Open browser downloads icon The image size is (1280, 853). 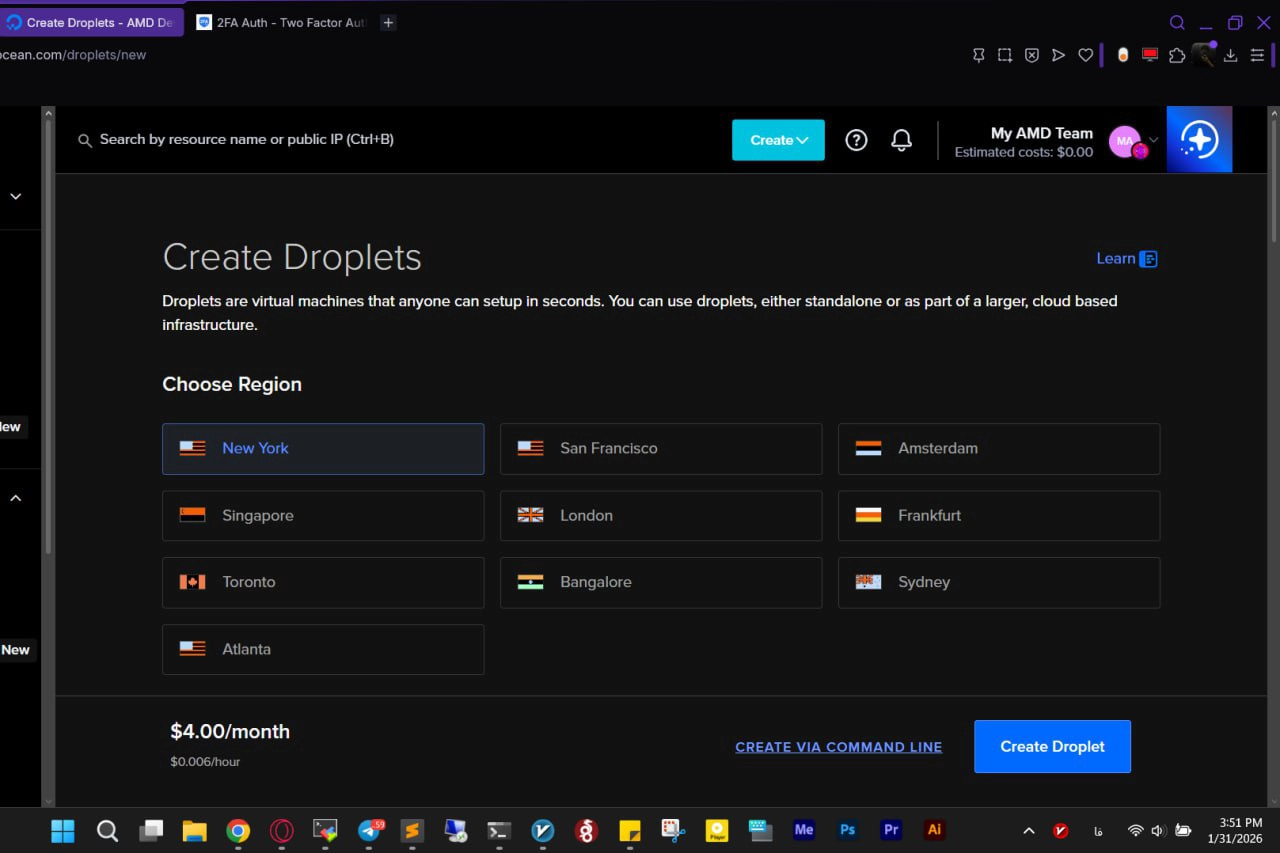coord(1231,55)
